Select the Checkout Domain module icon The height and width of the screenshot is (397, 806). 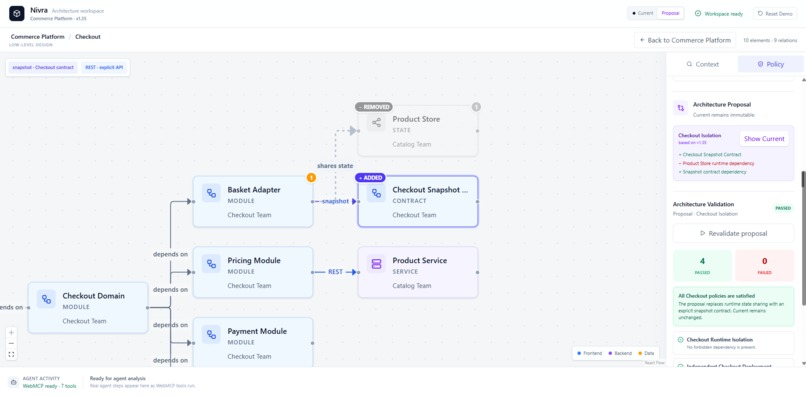tap(46, 299)
